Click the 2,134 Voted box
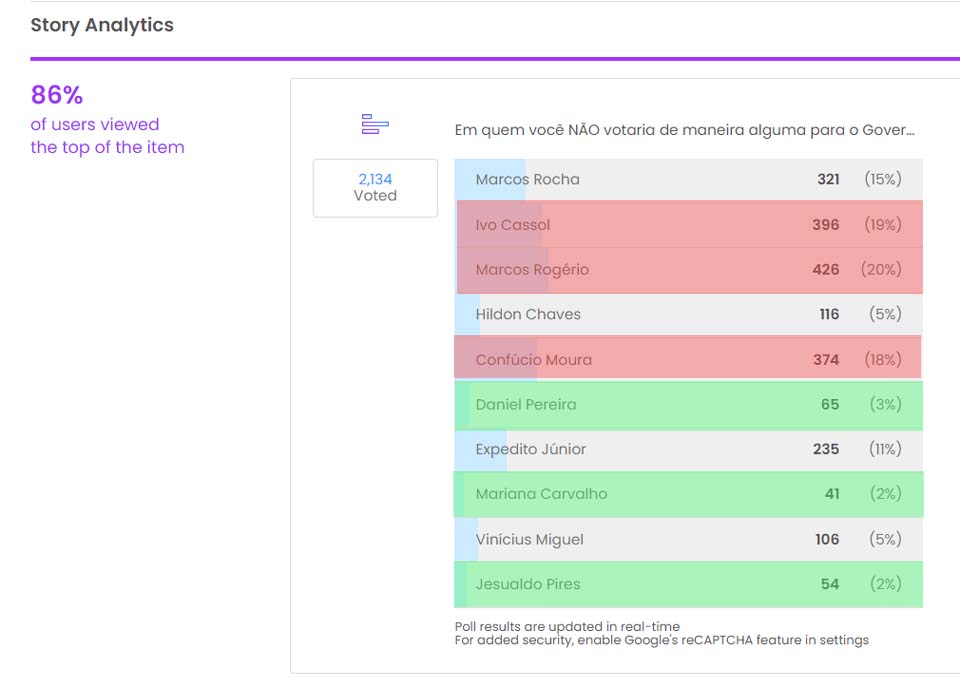The width and height of the screenshot is (960, 688). (x=375, y=188)
